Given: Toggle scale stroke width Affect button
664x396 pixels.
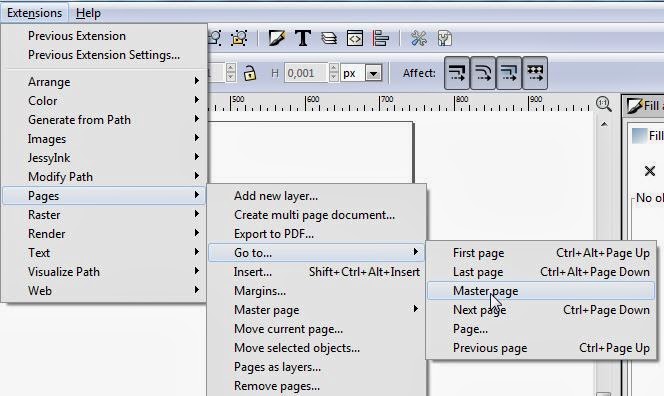Looking at the screenshot, I should pos(457,73).
